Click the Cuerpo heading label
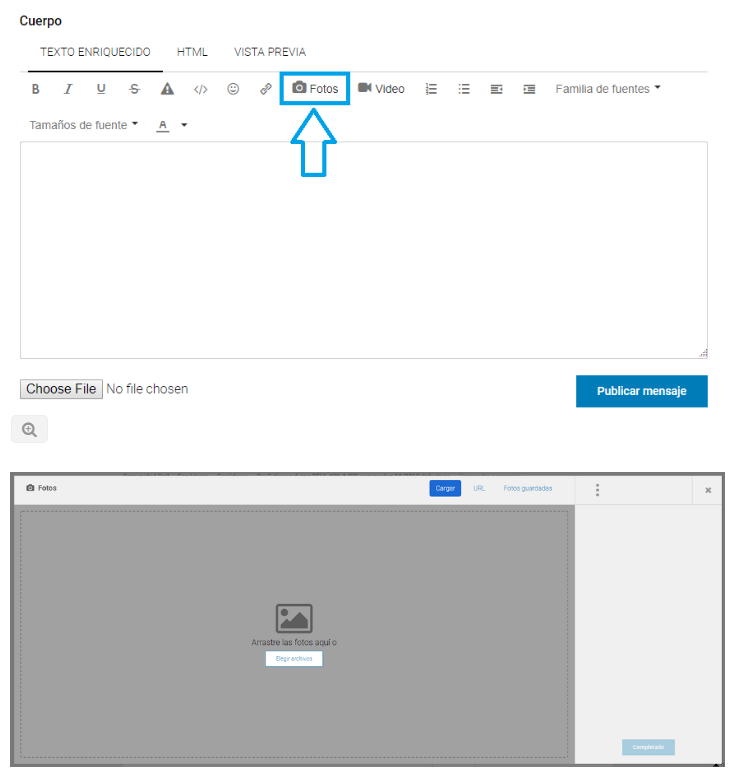Screen dimensions: 735x778 coord(41,21)
